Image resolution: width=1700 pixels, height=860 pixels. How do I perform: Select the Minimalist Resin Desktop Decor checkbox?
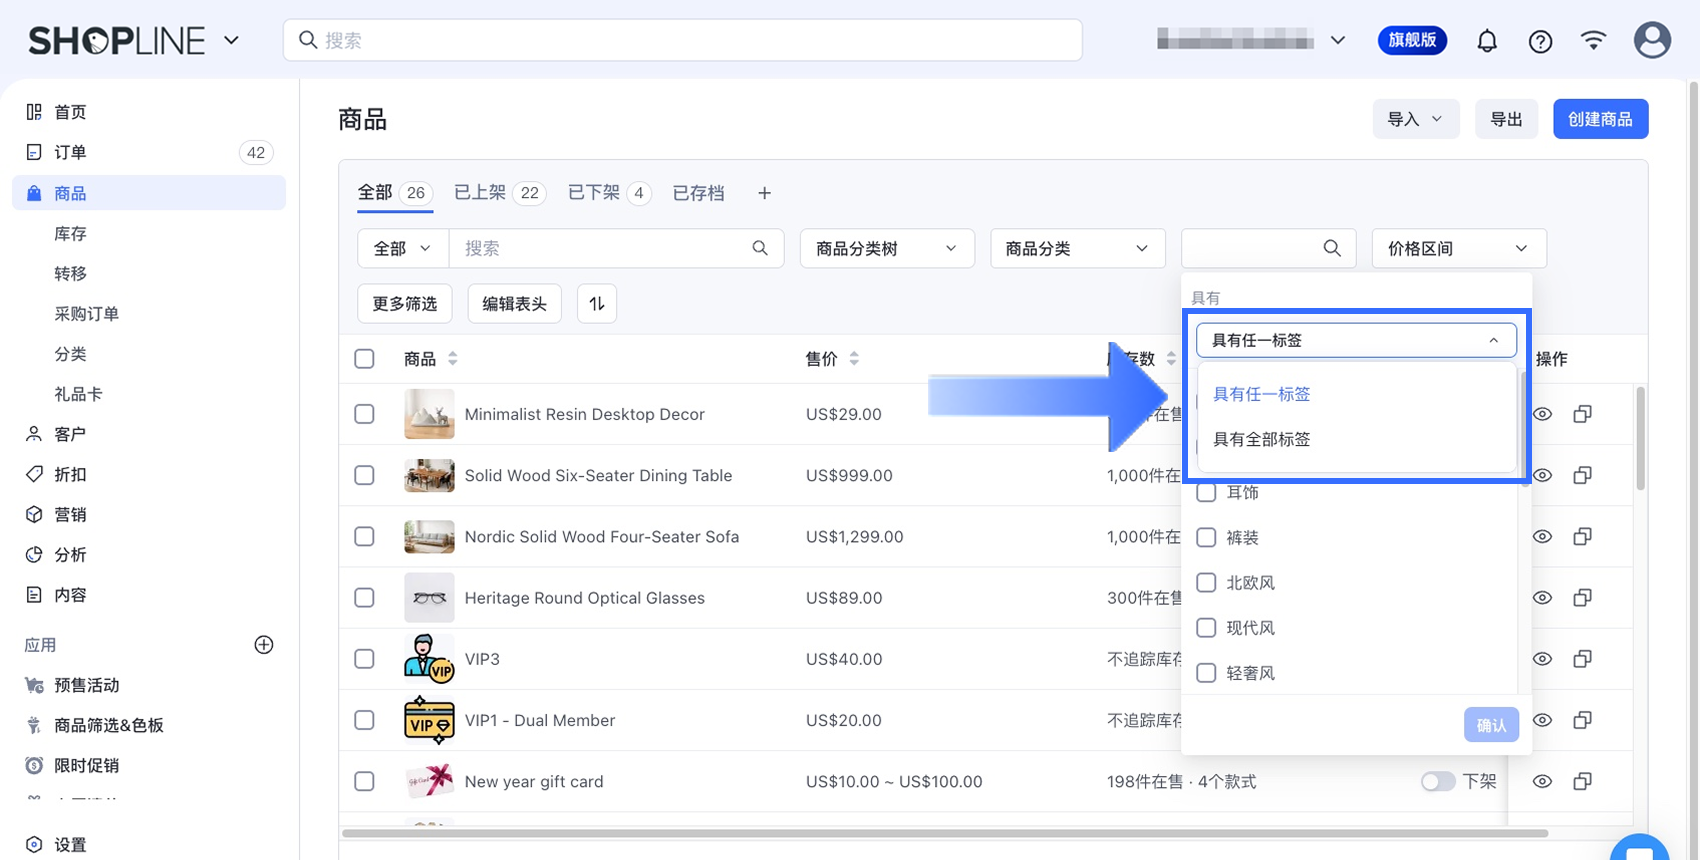pos(365,414)
